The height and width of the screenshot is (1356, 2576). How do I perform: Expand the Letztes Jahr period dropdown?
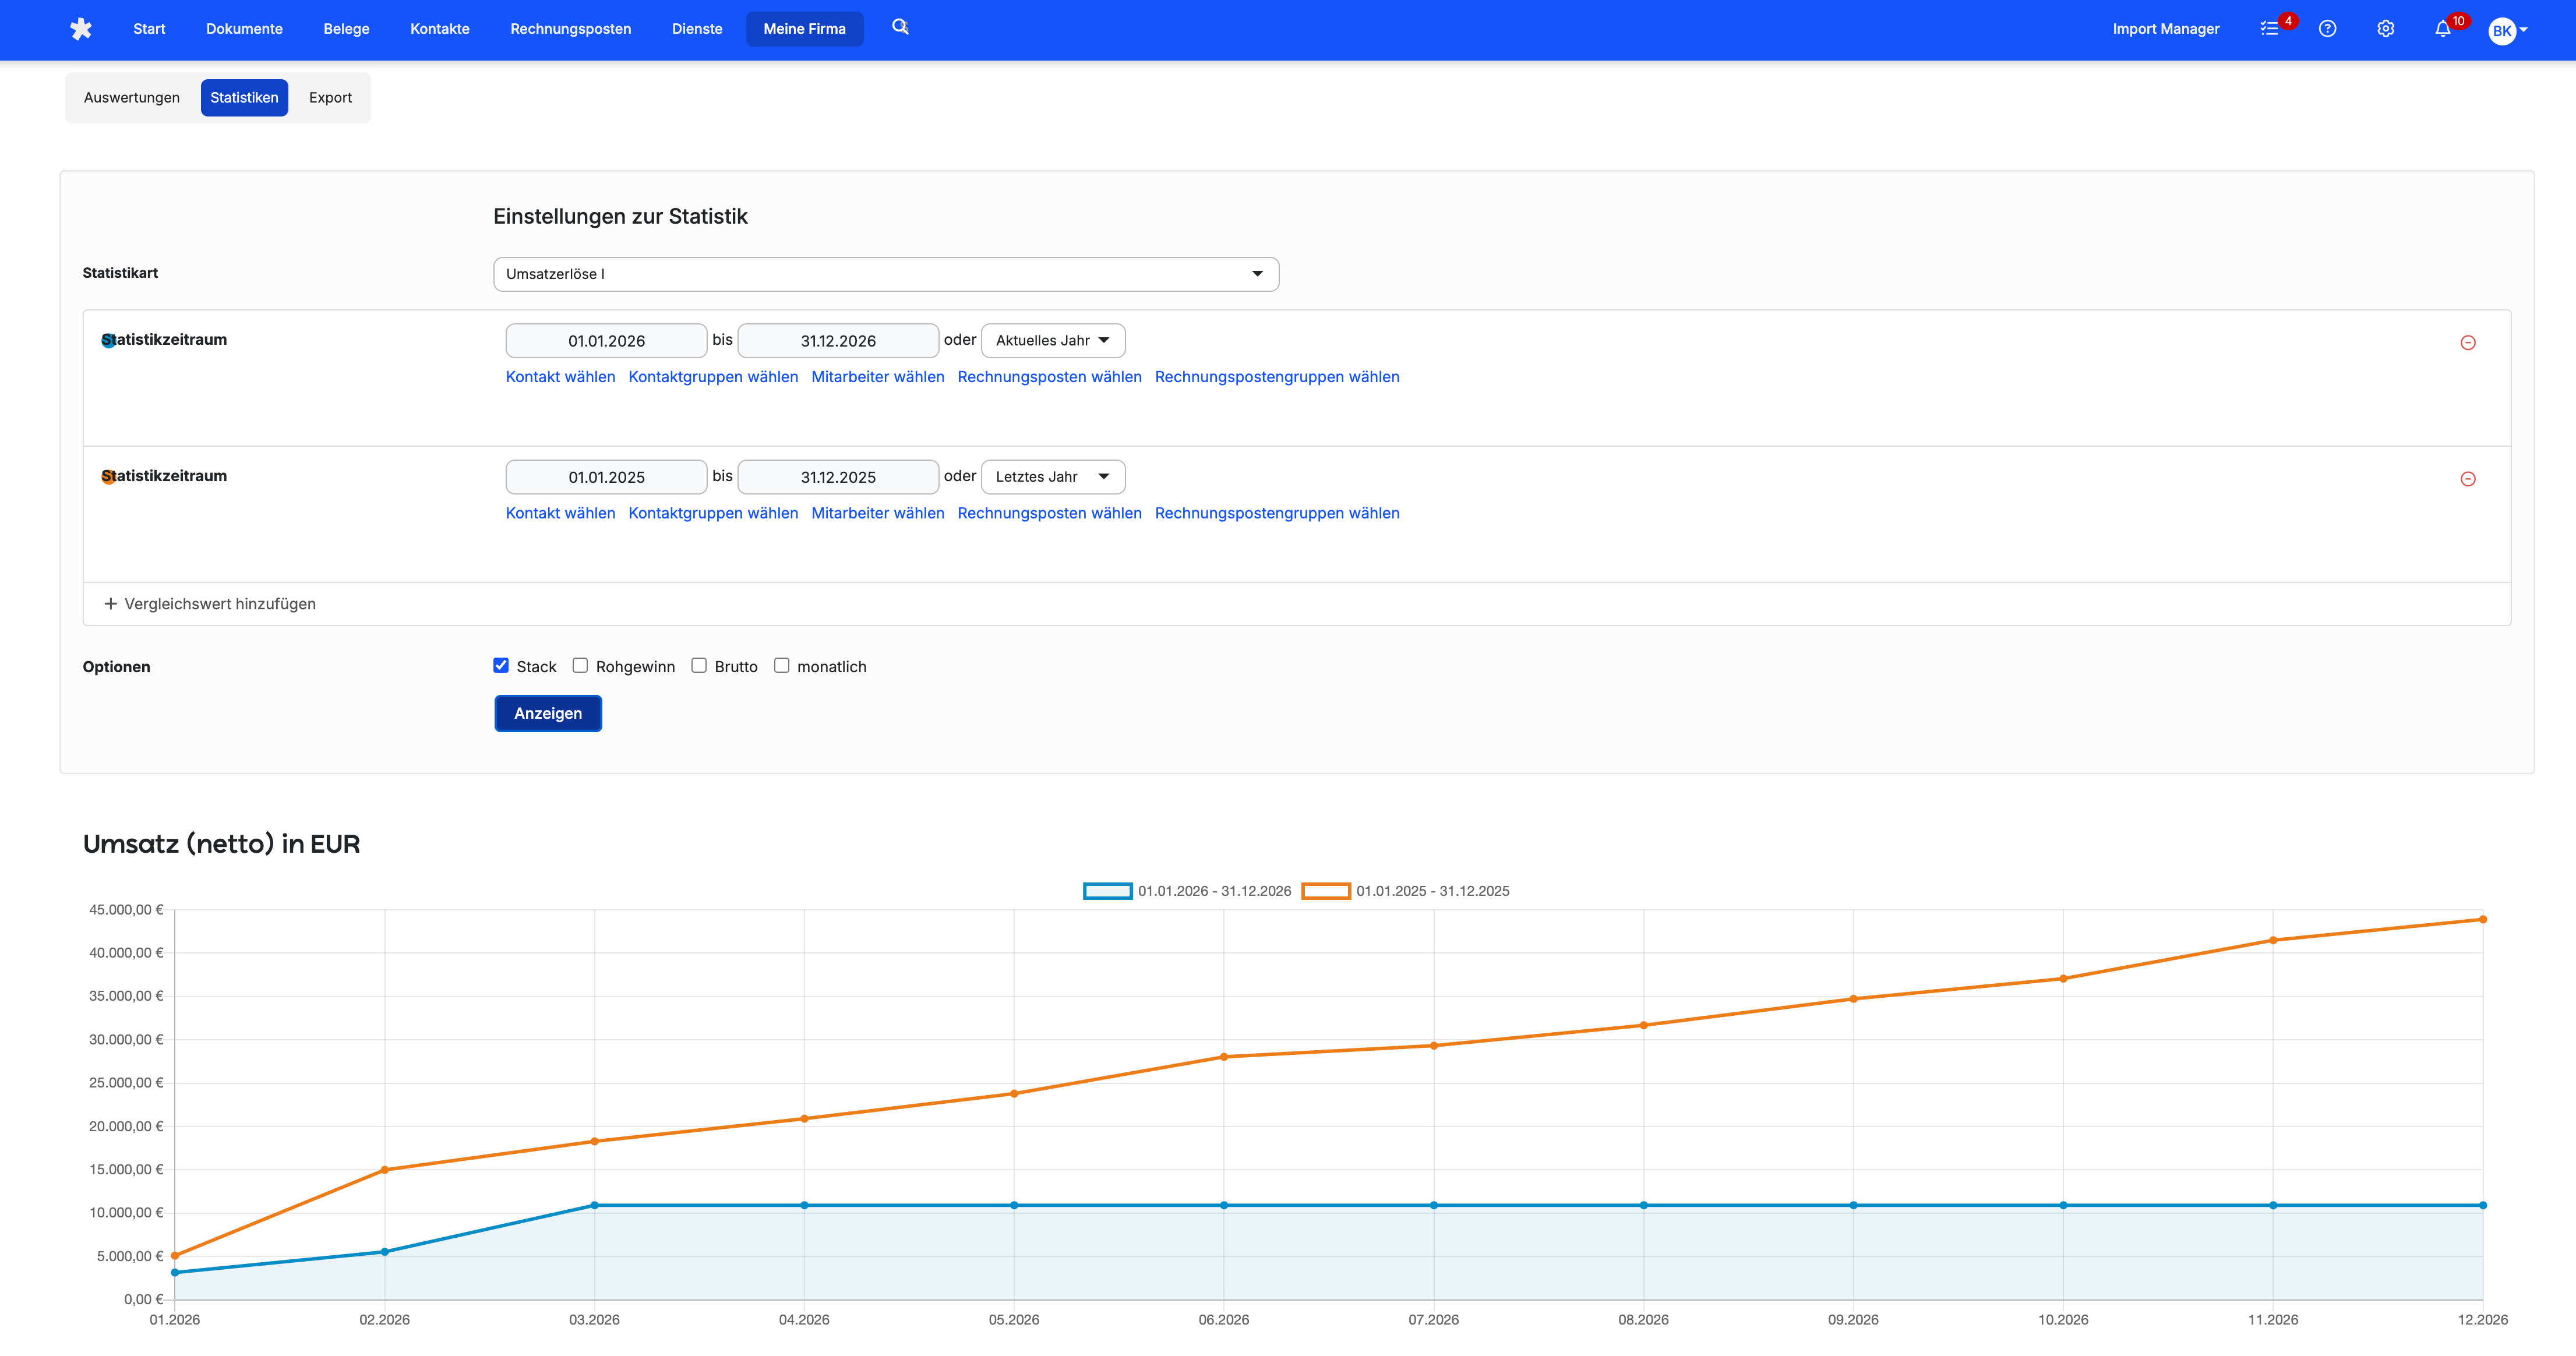pos(1052,477)
